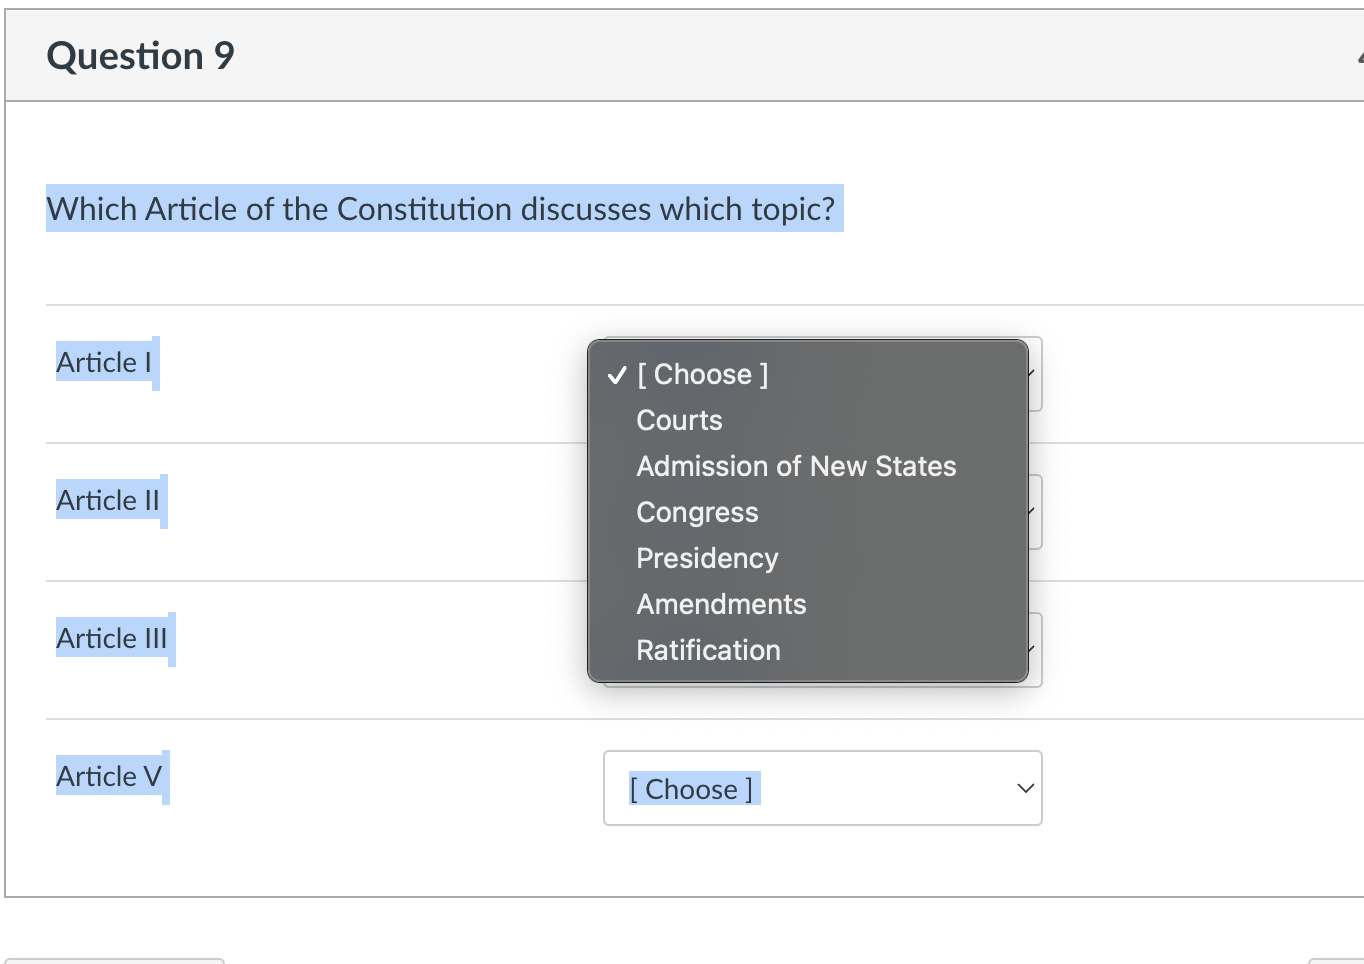The width and height of the screenshot is (1364, 964).
Task: Select Admission of New States option
Action: pyautogui.click(x=796, y=466)
